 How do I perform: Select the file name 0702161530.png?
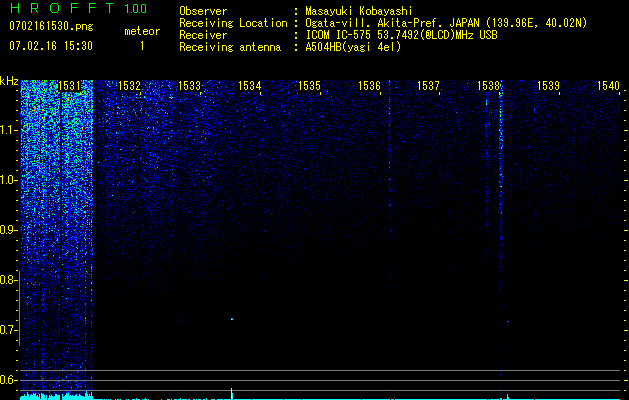click(51, 26)
